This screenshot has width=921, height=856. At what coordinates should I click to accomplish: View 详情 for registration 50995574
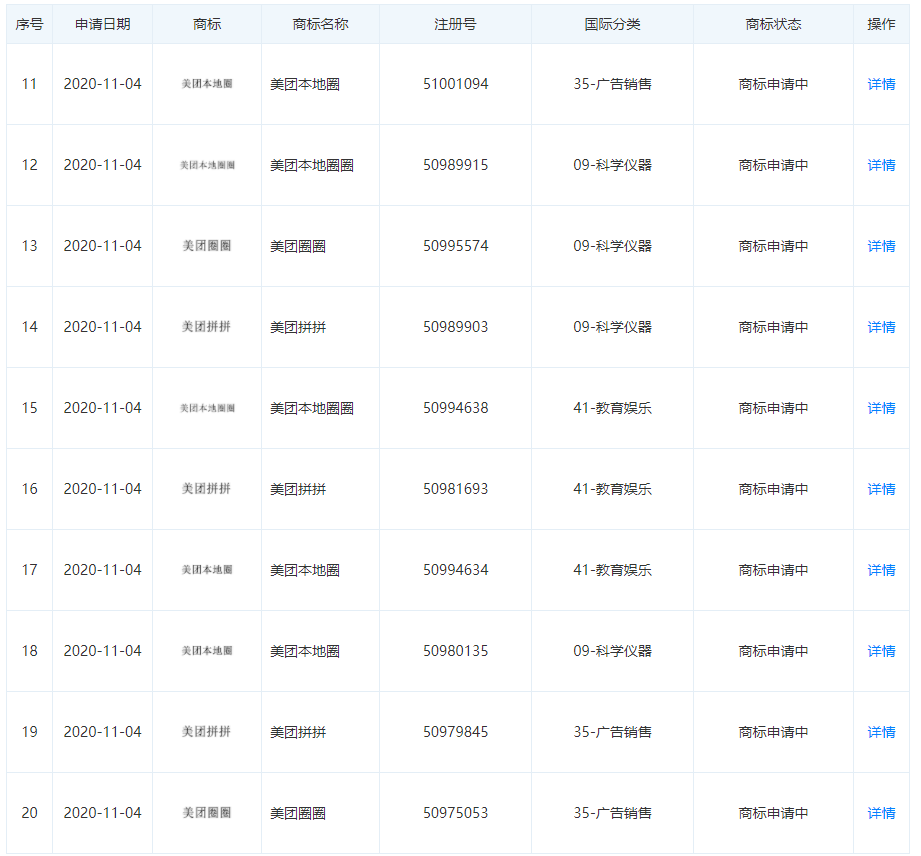(x=881, y=246)
